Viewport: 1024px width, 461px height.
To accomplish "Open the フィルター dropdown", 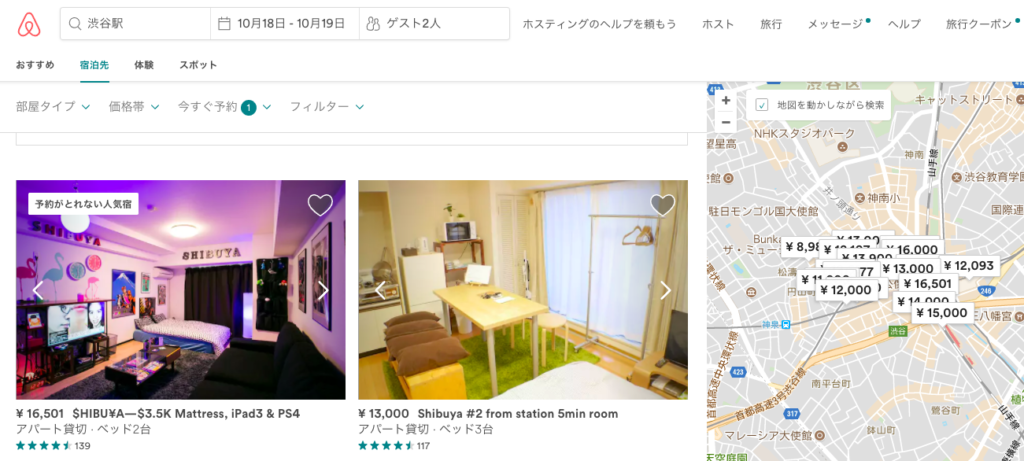I will click(326, 106).
